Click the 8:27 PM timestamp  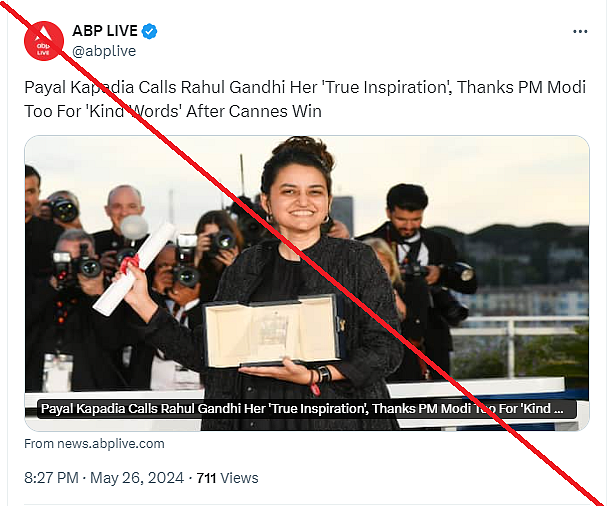coord(51,478)
